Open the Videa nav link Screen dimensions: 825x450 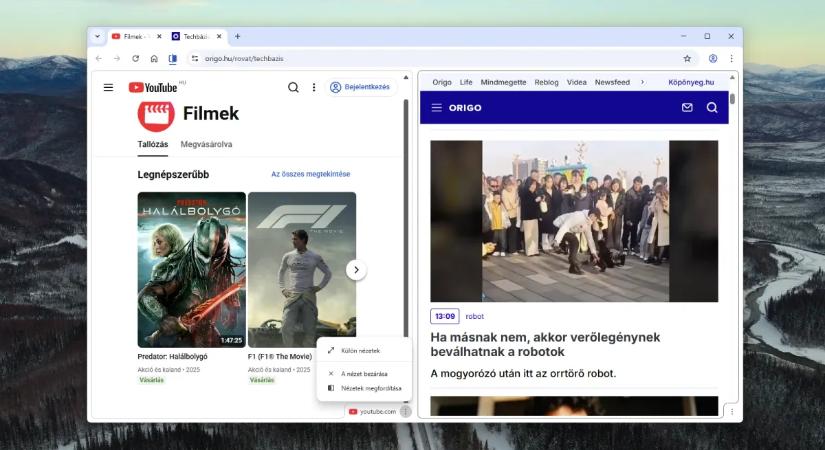point(577,83)
